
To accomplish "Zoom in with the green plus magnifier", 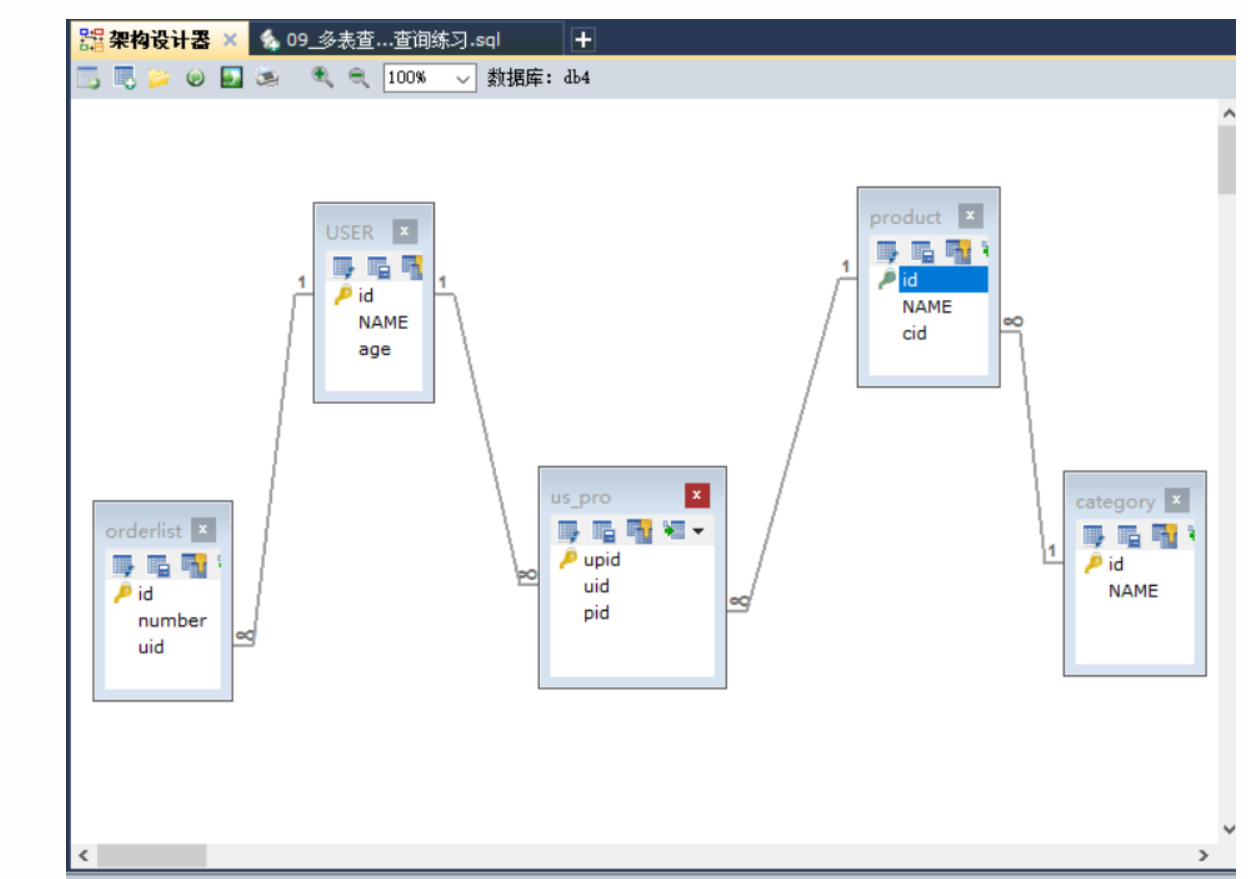I will pos(322,78).
